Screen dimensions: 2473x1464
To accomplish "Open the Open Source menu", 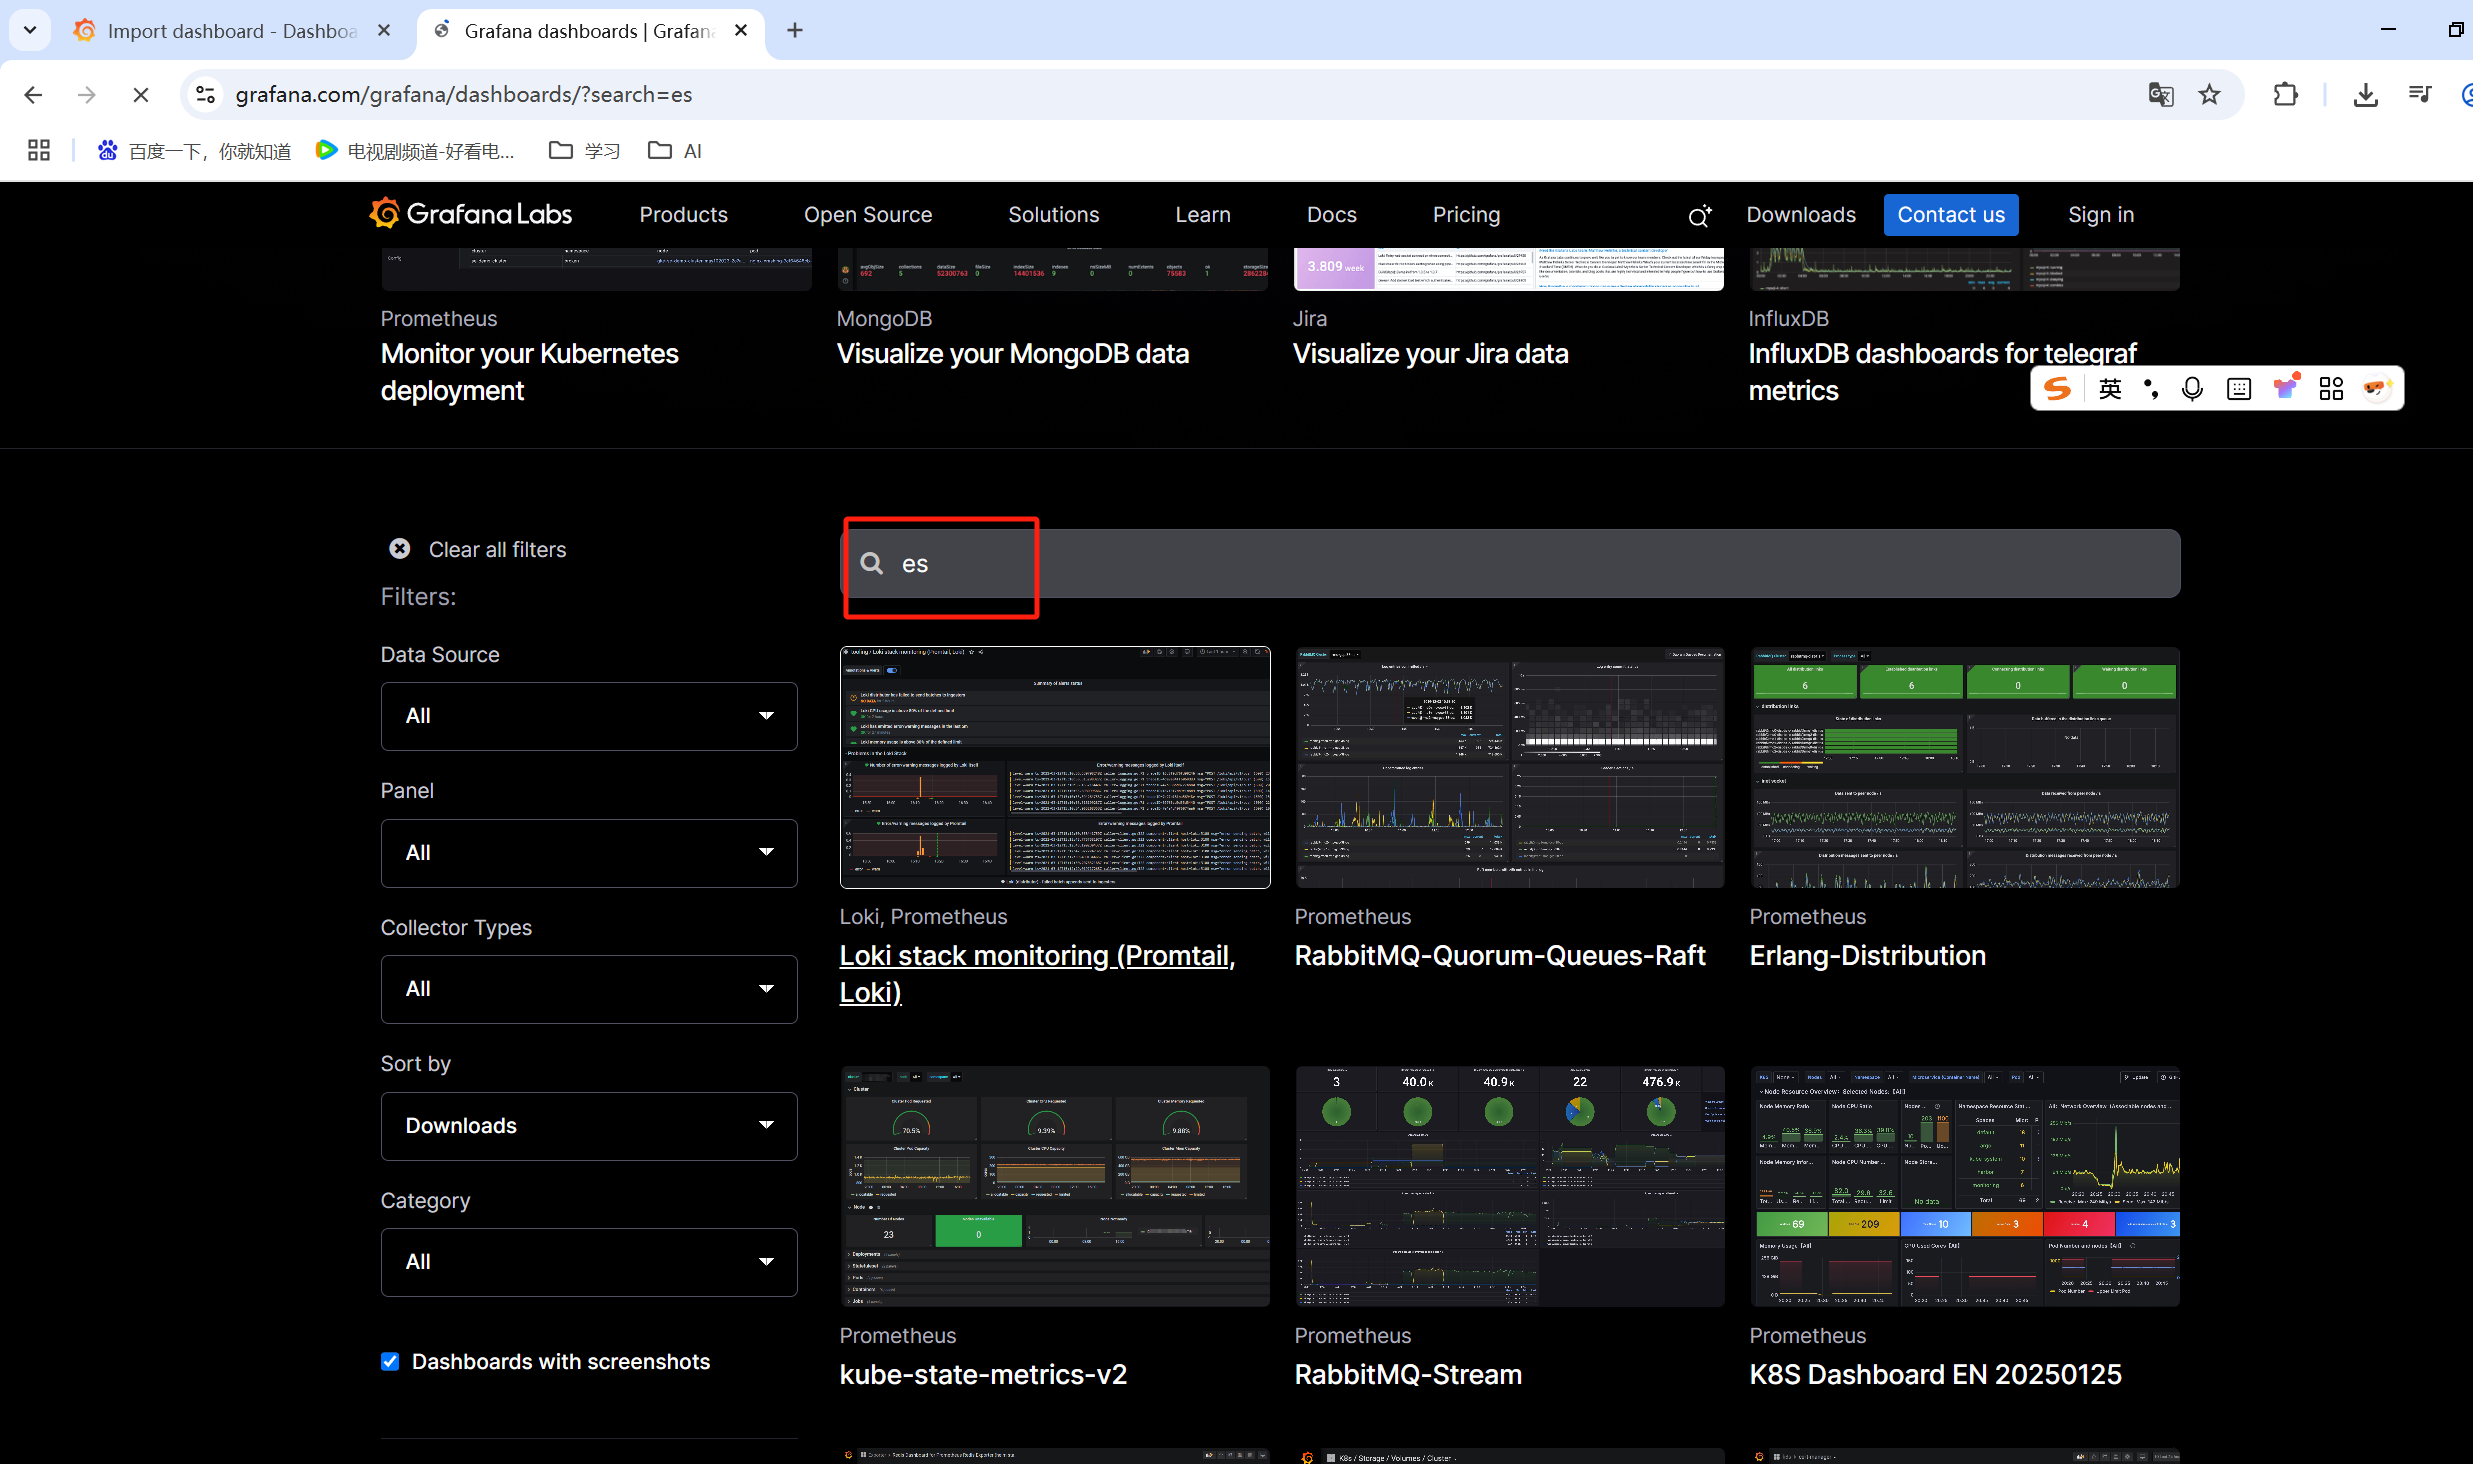I will 868,215.
